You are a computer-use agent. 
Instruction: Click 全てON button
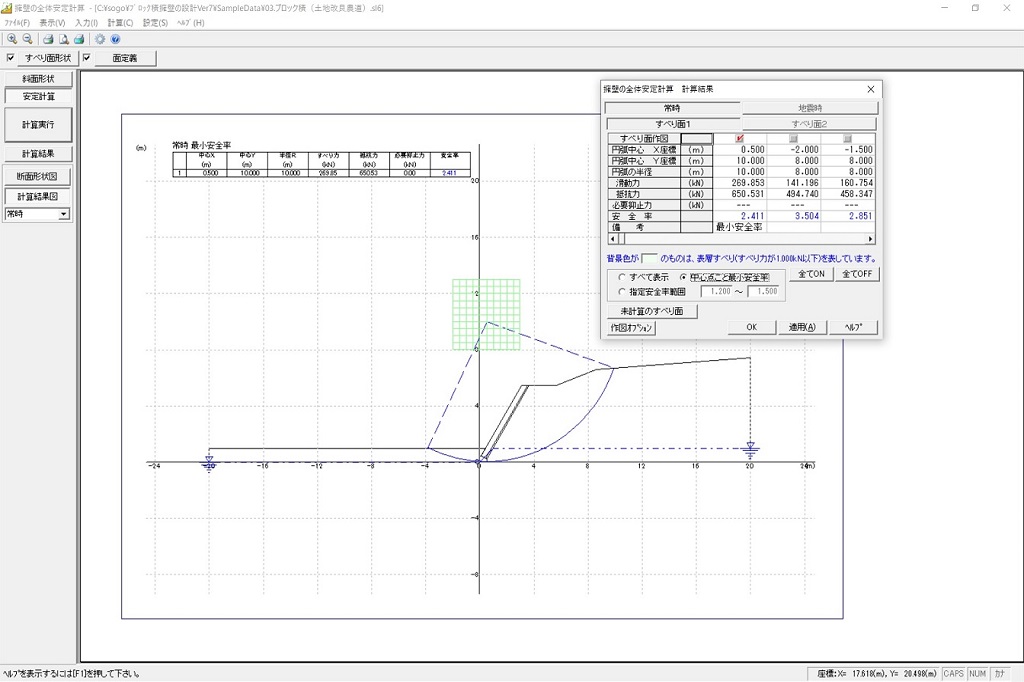812,274
